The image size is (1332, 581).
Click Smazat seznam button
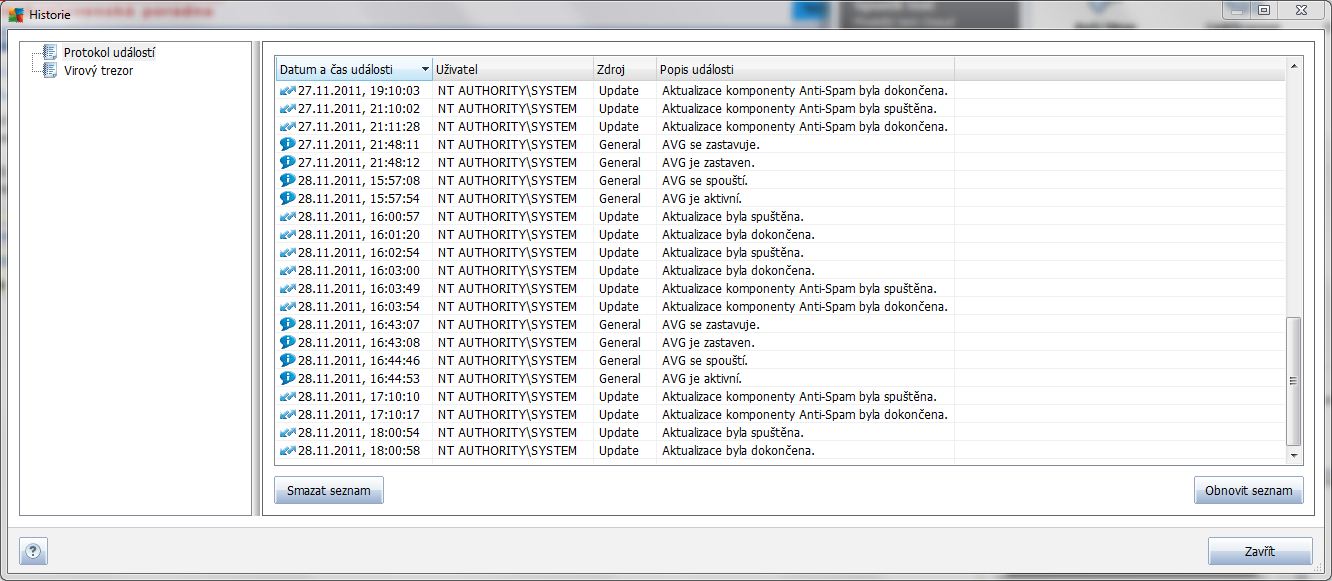click(x=329, y=491)
